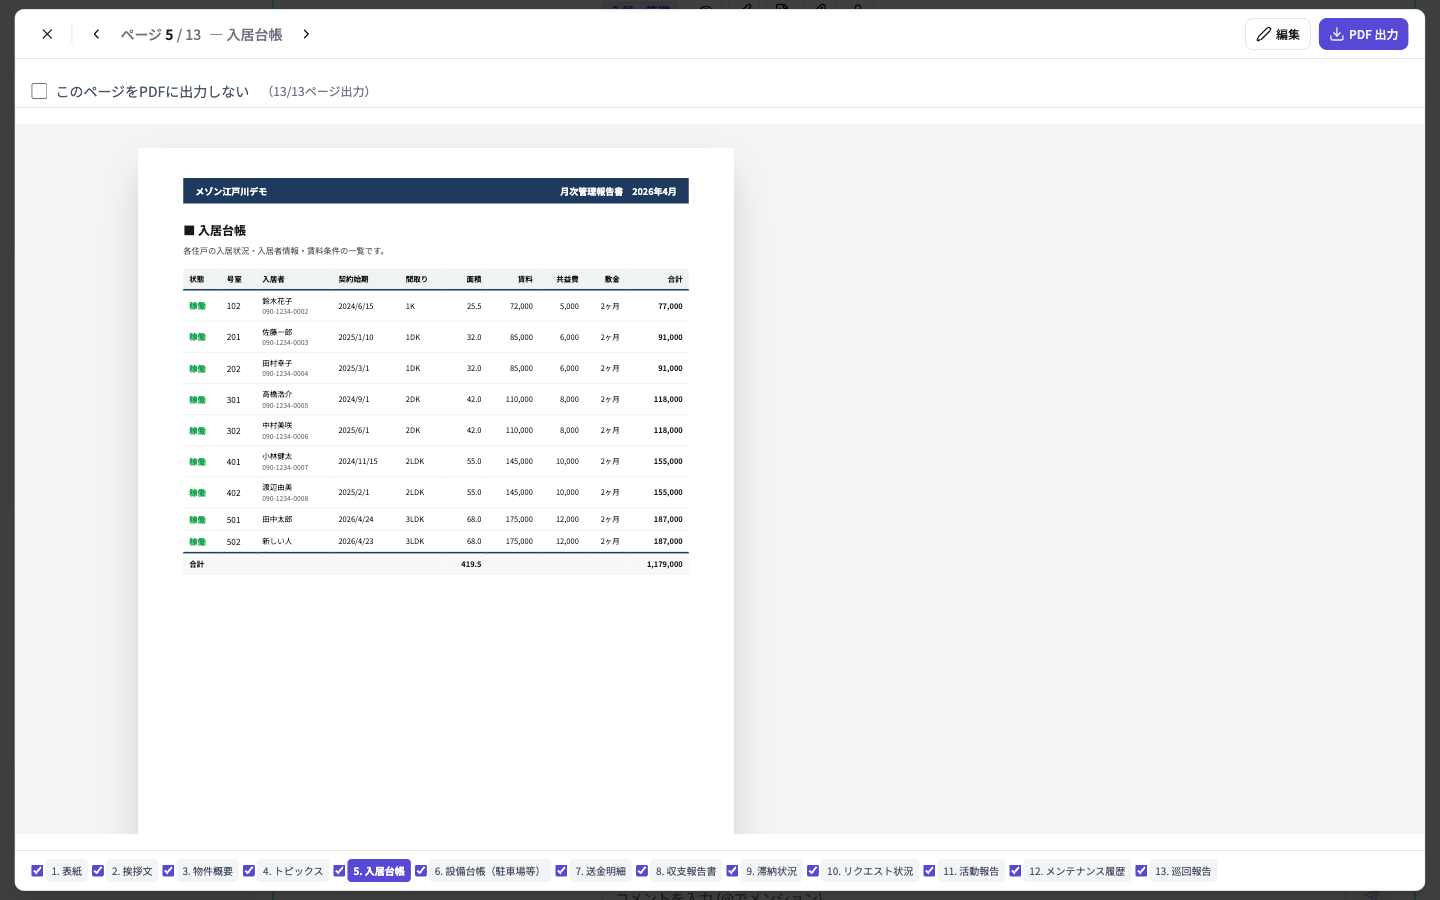Toggle このページをPDFに出力しない checkbox

(x=39, y=91)
